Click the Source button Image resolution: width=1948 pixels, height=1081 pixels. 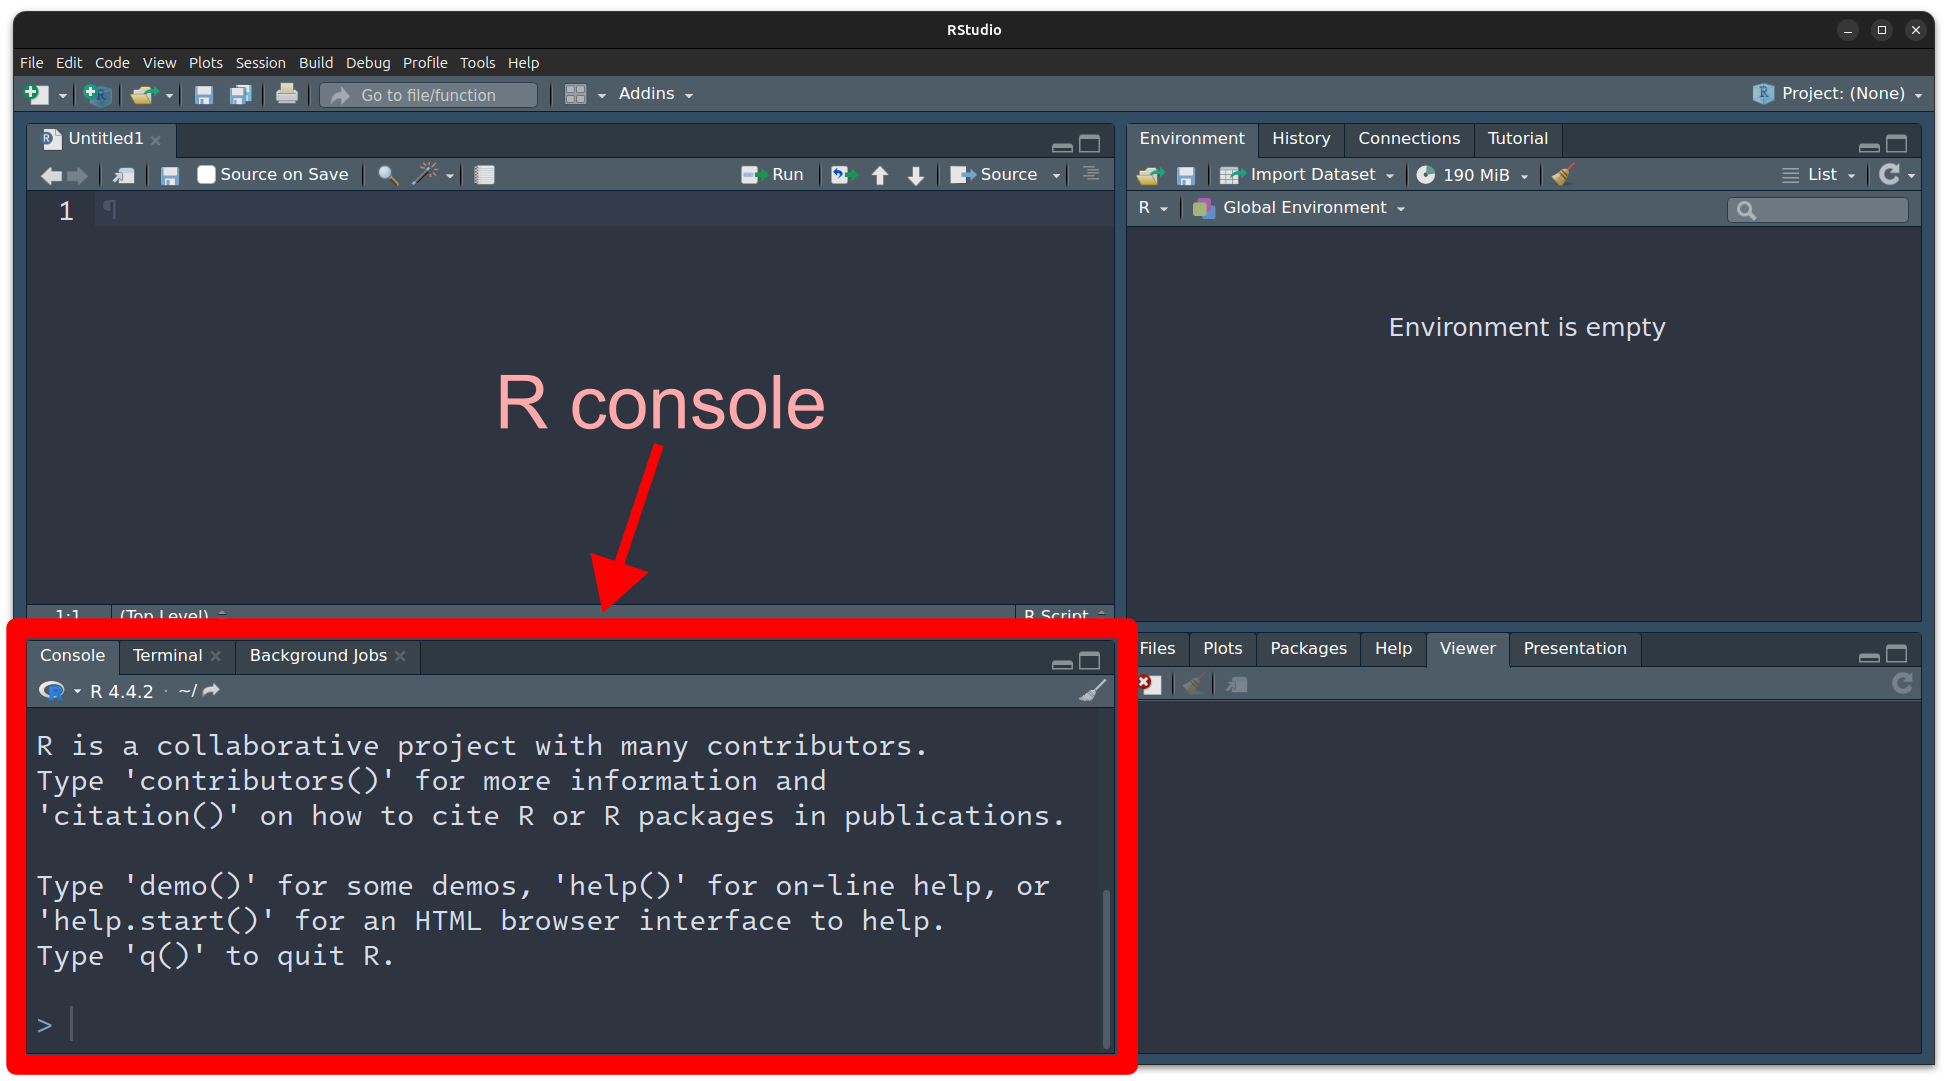click(995, 175)
